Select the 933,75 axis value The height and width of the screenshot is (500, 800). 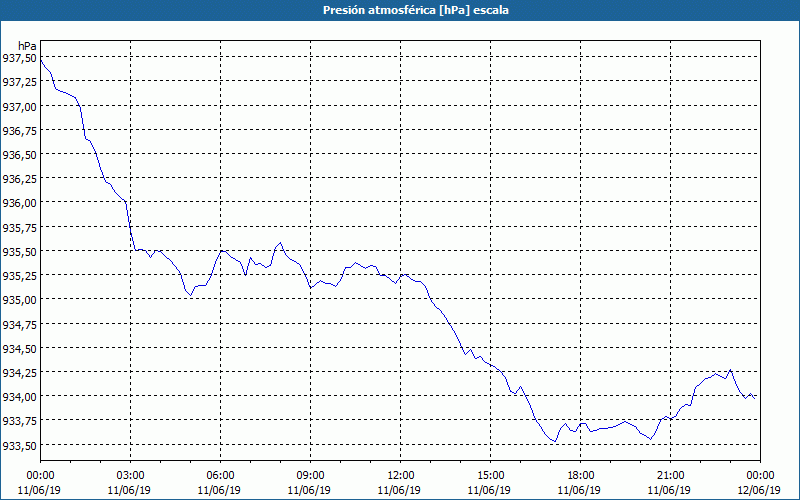[x=20, y=421]
